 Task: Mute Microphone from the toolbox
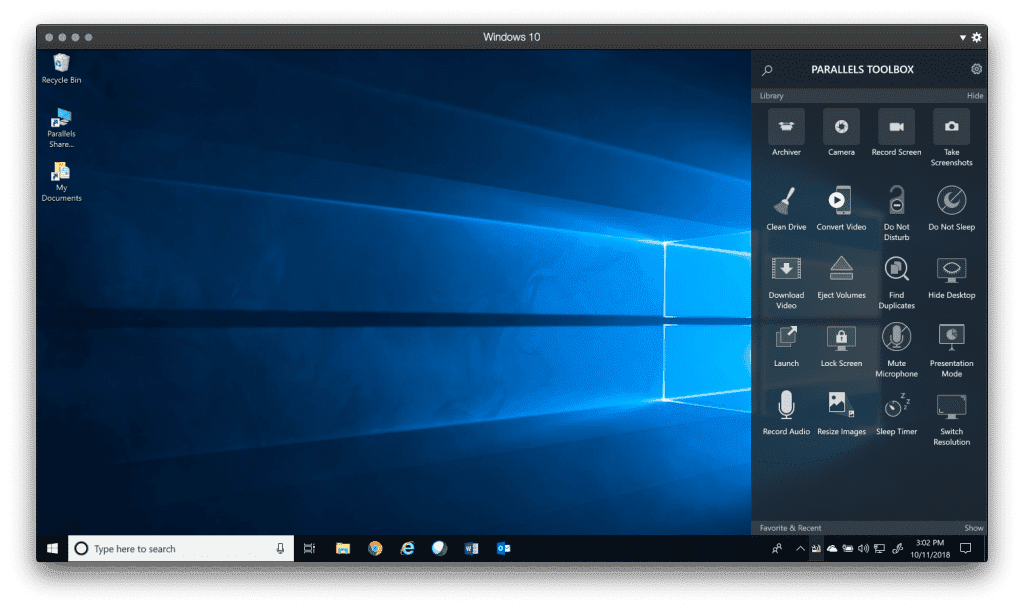[896, 338]
